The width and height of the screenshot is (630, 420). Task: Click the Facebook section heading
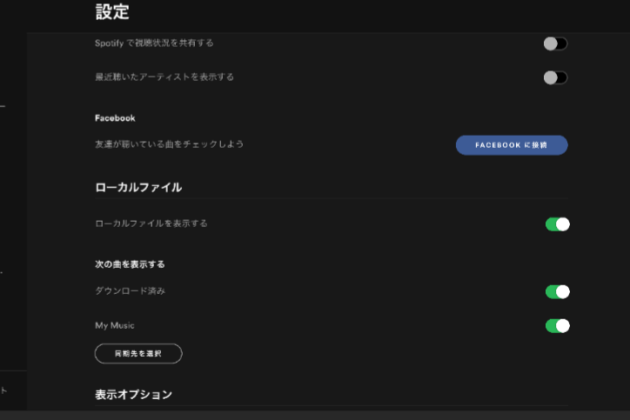coord(115,118)
